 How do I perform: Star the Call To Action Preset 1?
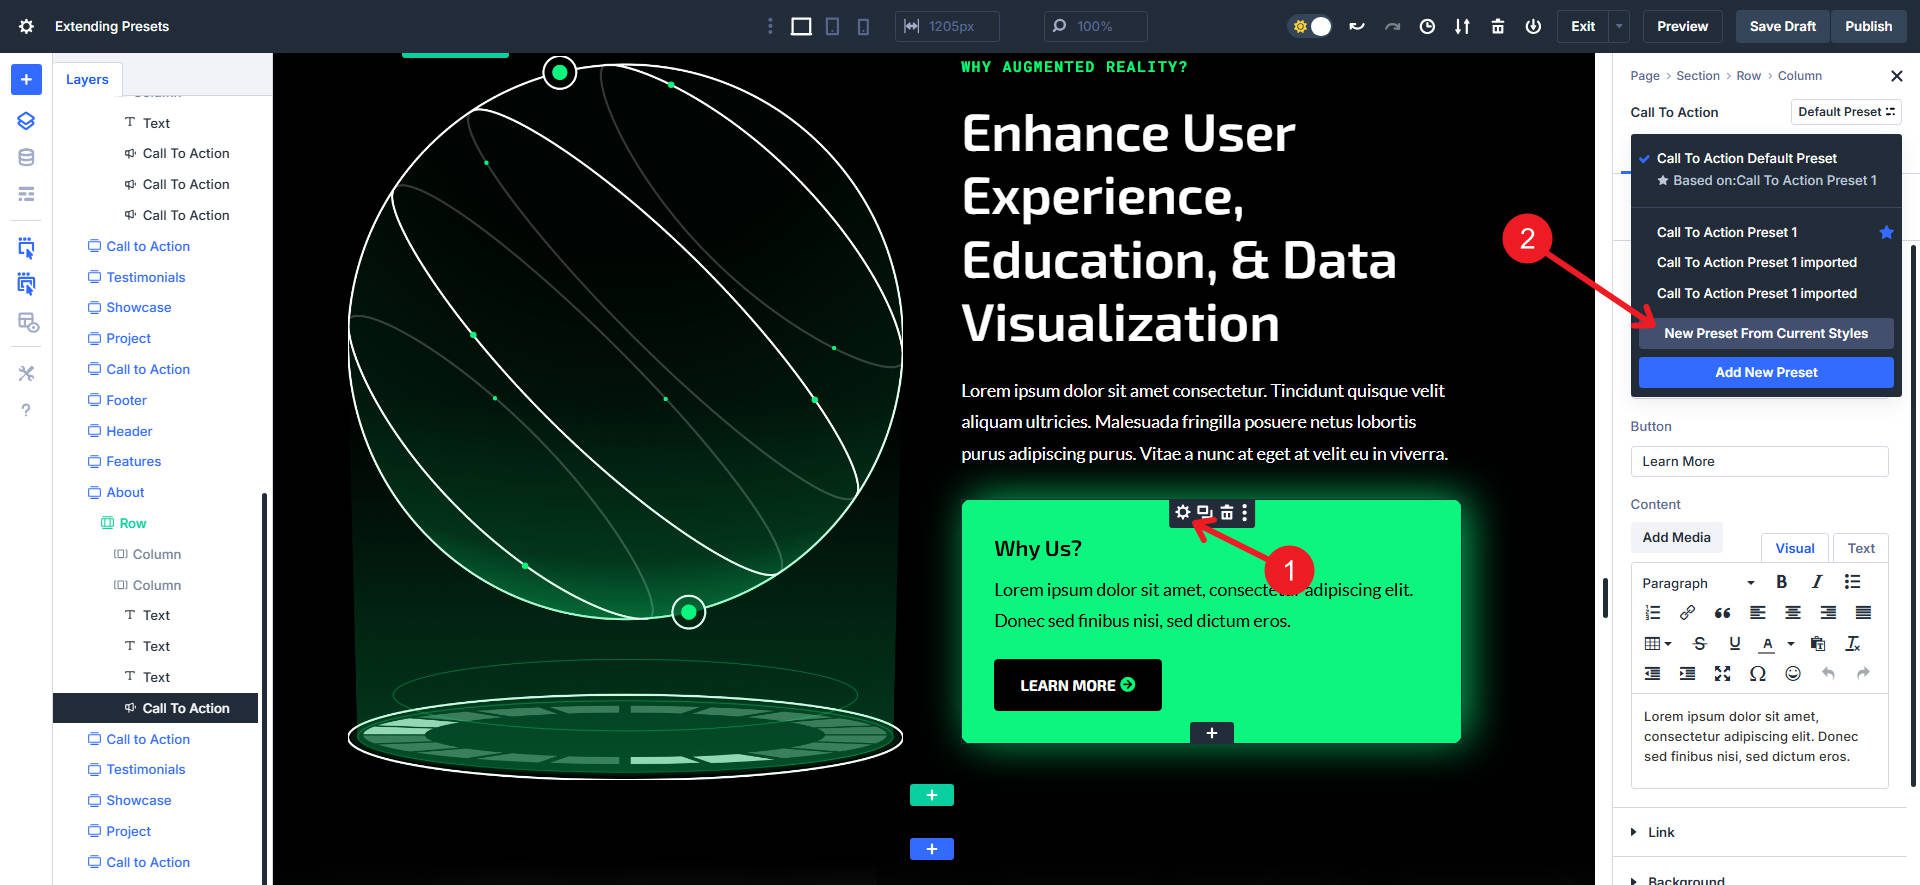click(x=1886, y=232)
